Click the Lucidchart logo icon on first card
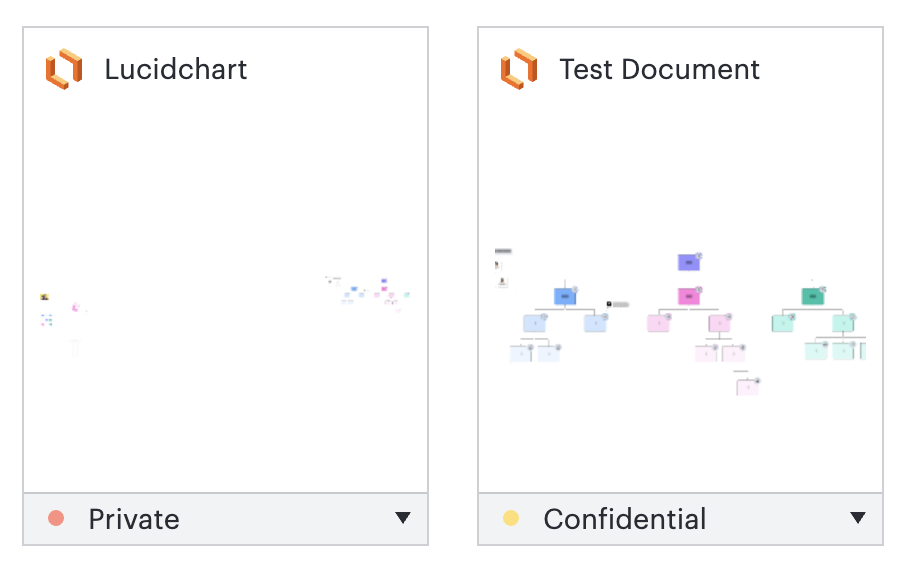 point(64,69)
